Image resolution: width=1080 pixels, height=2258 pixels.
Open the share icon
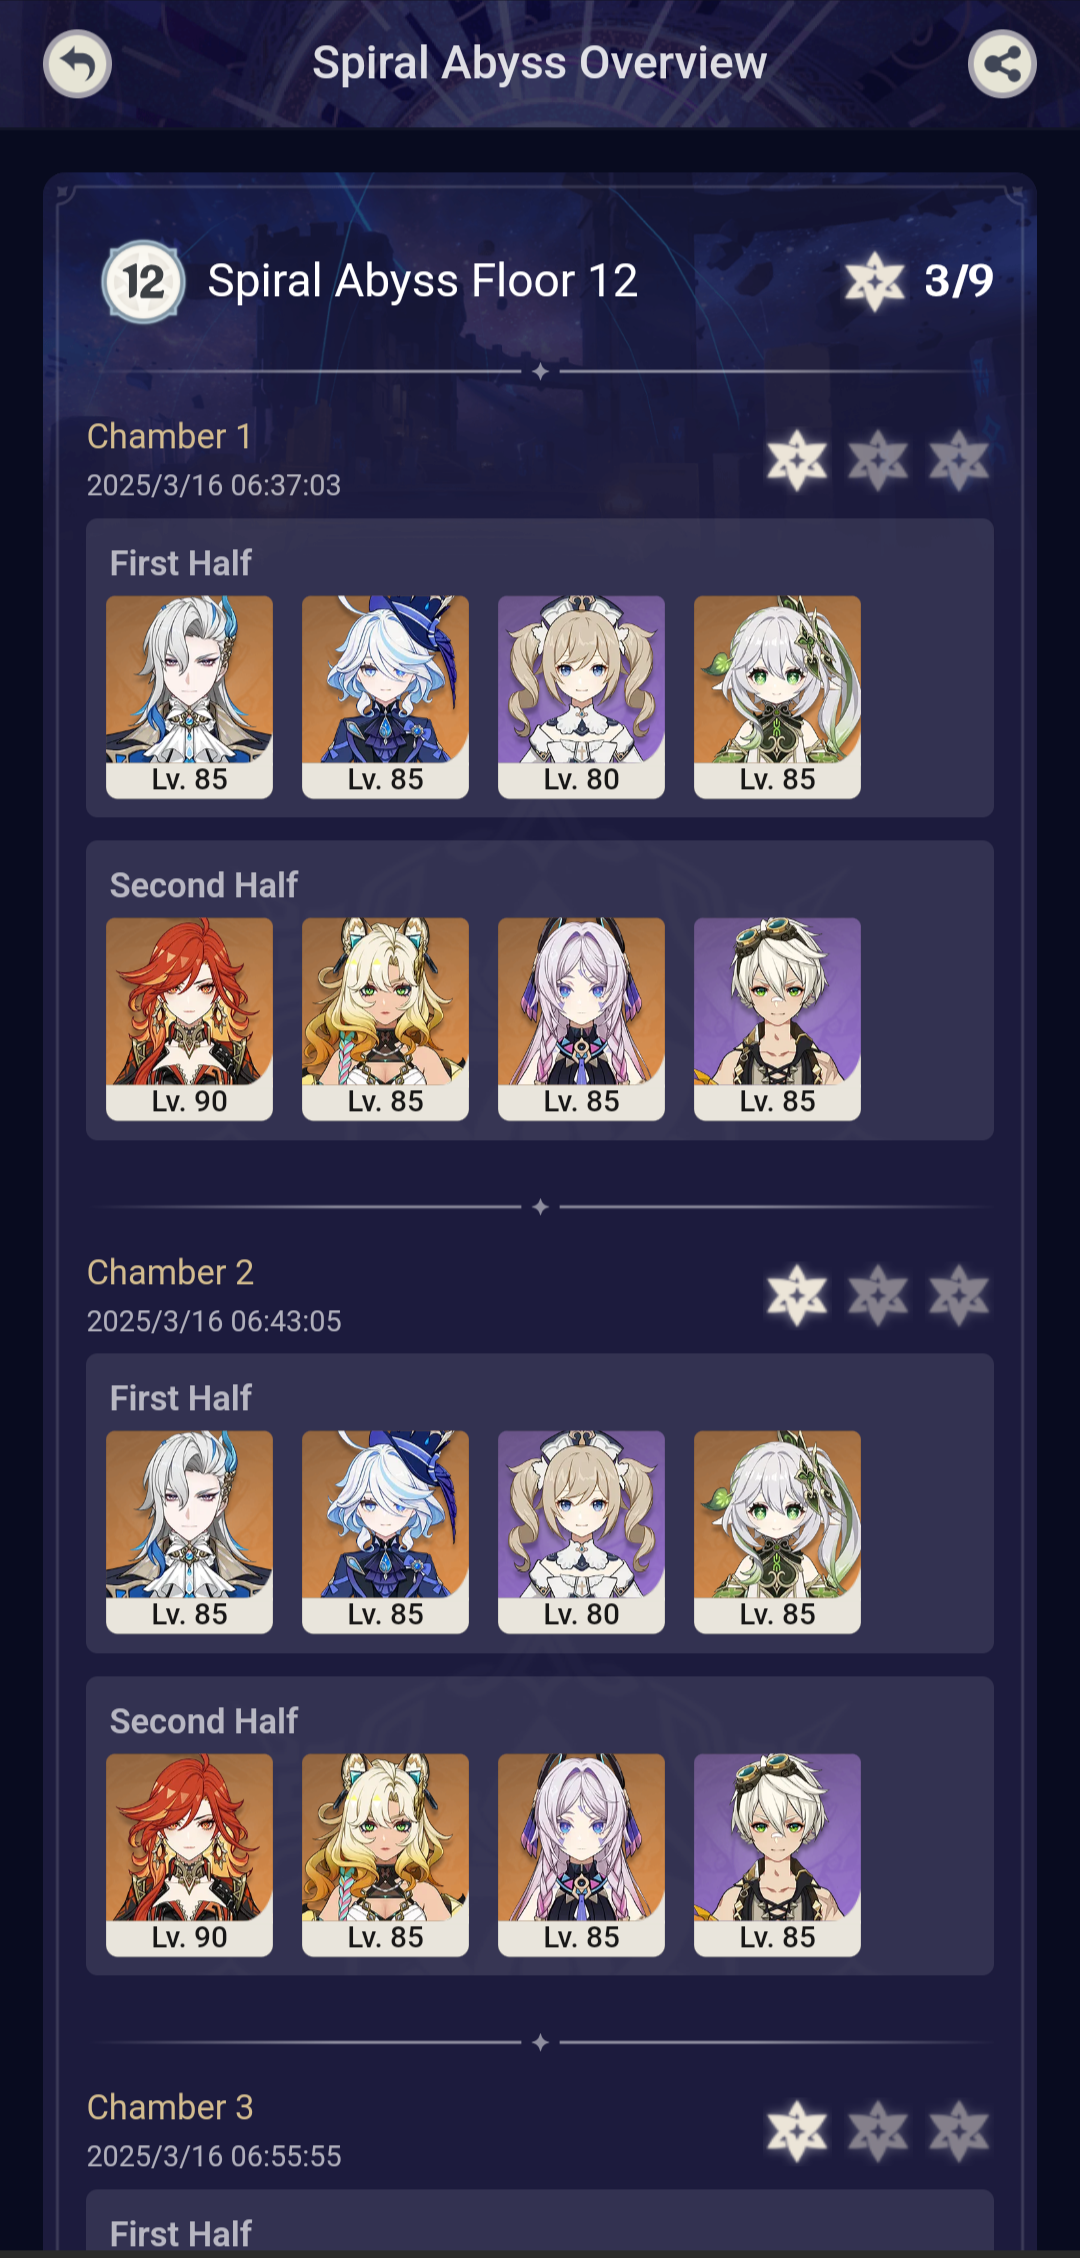(x=1002, y=64)
